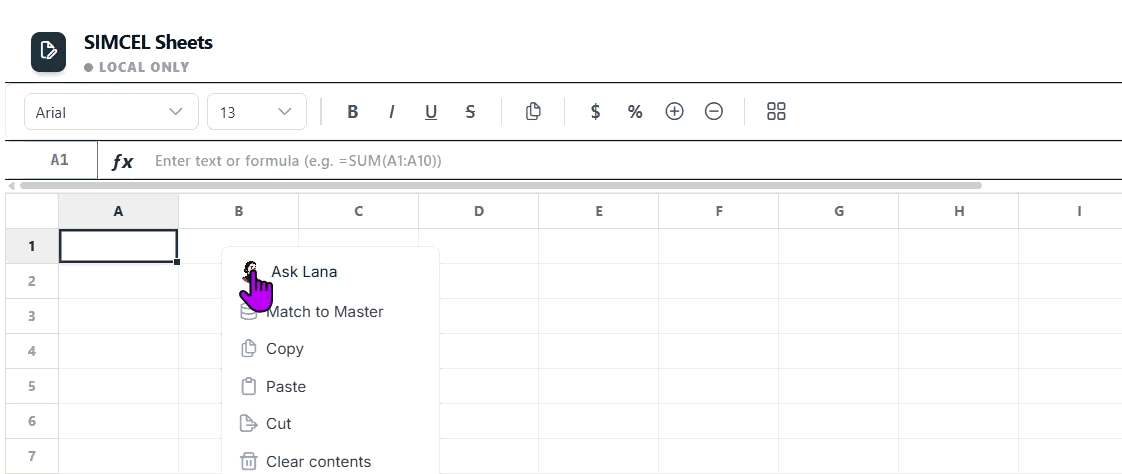The image size is (1122, 474).
Task: Select column I header
Action: coord(1070,211)
